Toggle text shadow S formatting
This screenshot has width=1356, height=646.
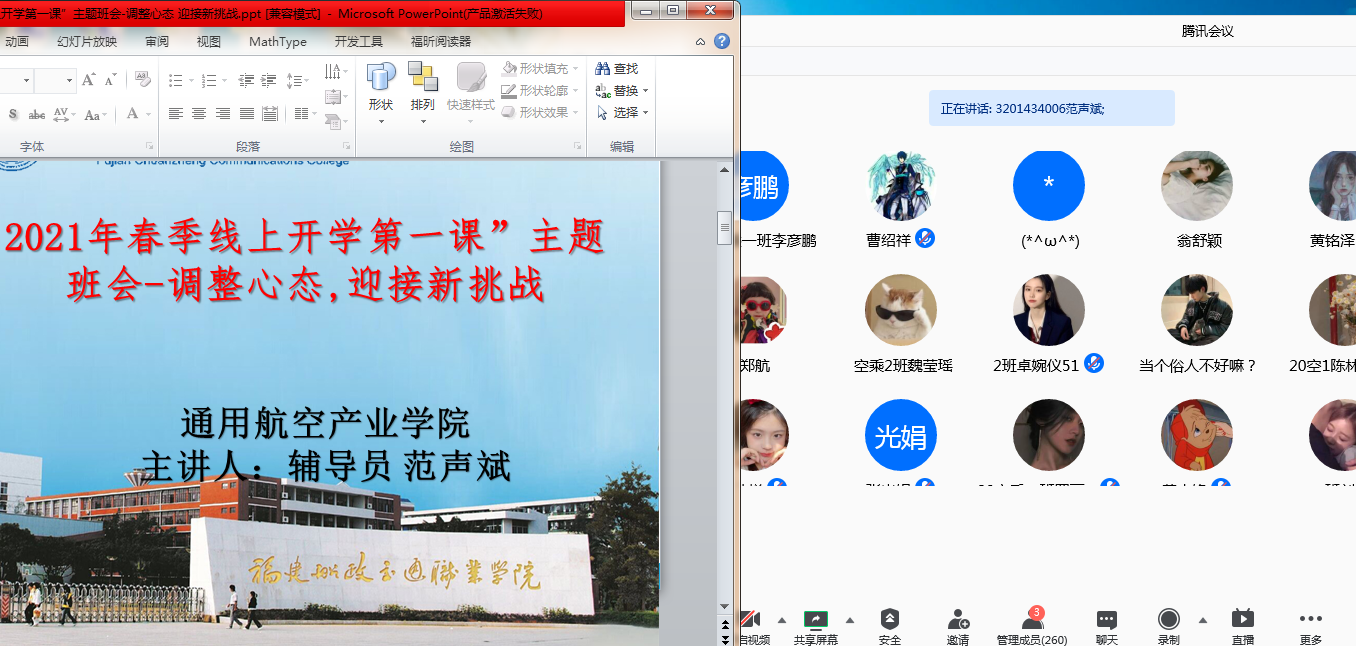(13, 114)
